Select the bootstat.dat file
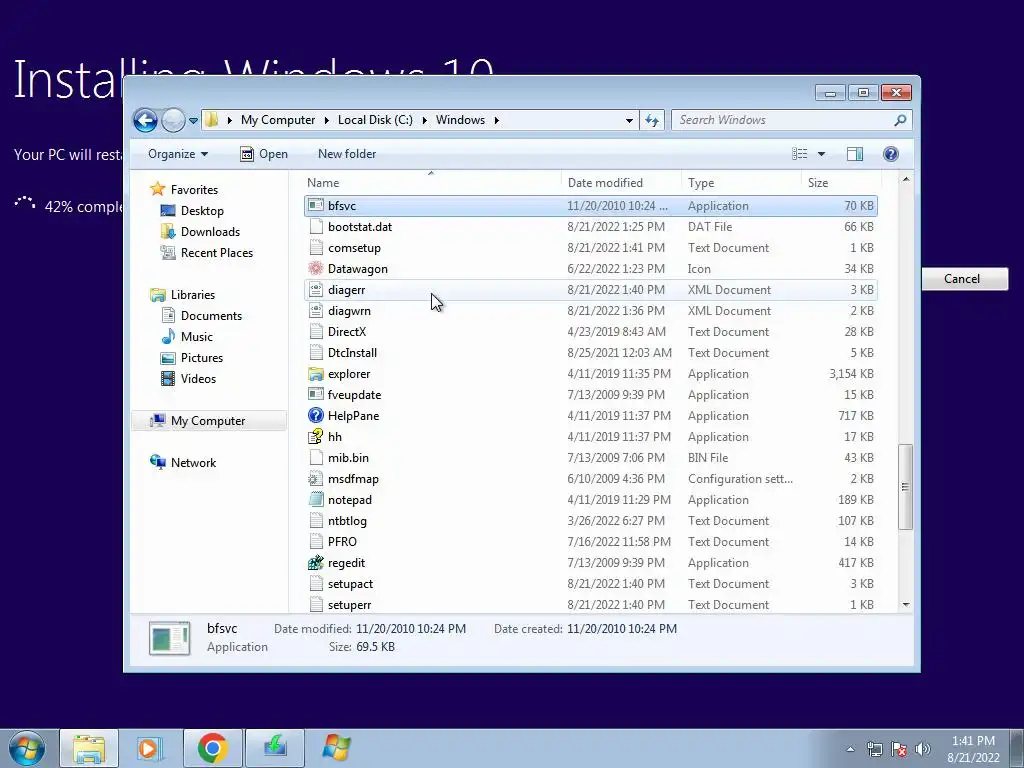The width and height of the screenshot is (1024, 768). click(590, 227)
